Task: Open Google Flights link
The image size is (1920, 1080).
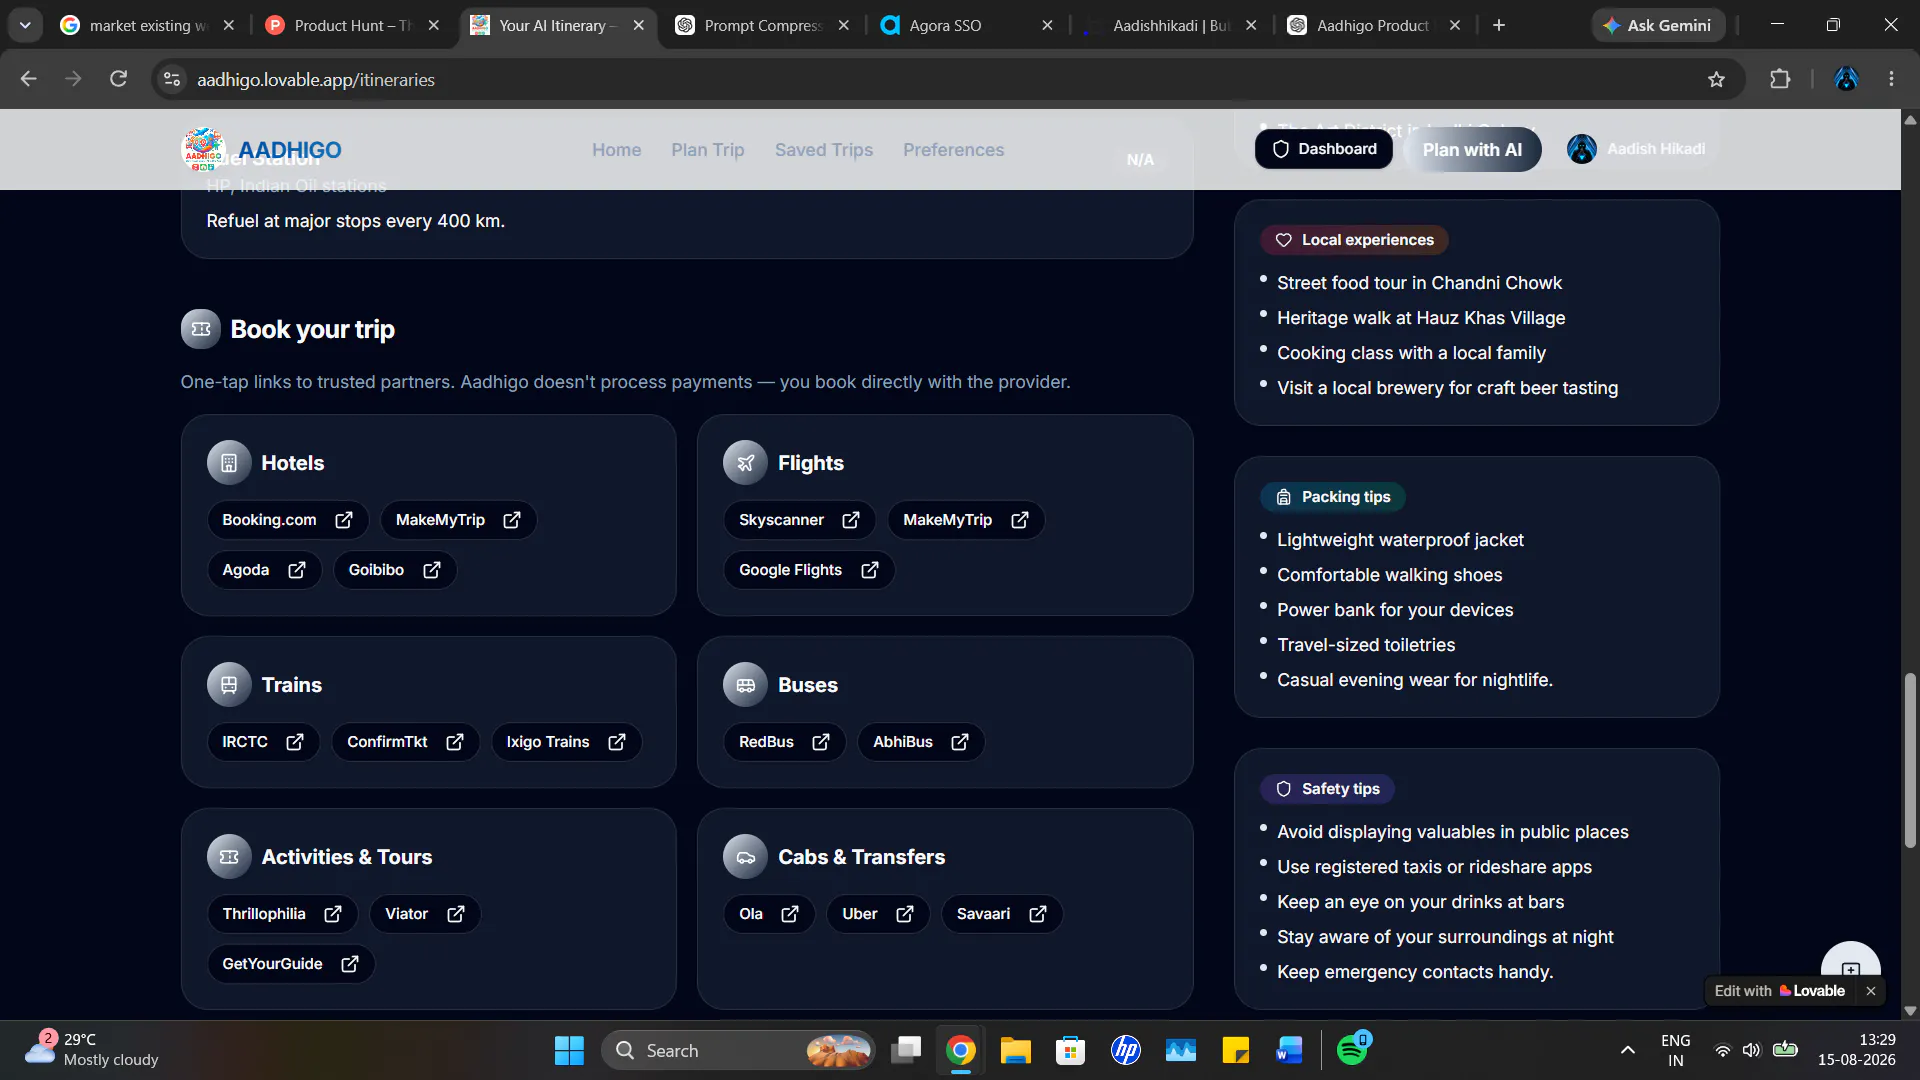Action: (x=808, y=570)
